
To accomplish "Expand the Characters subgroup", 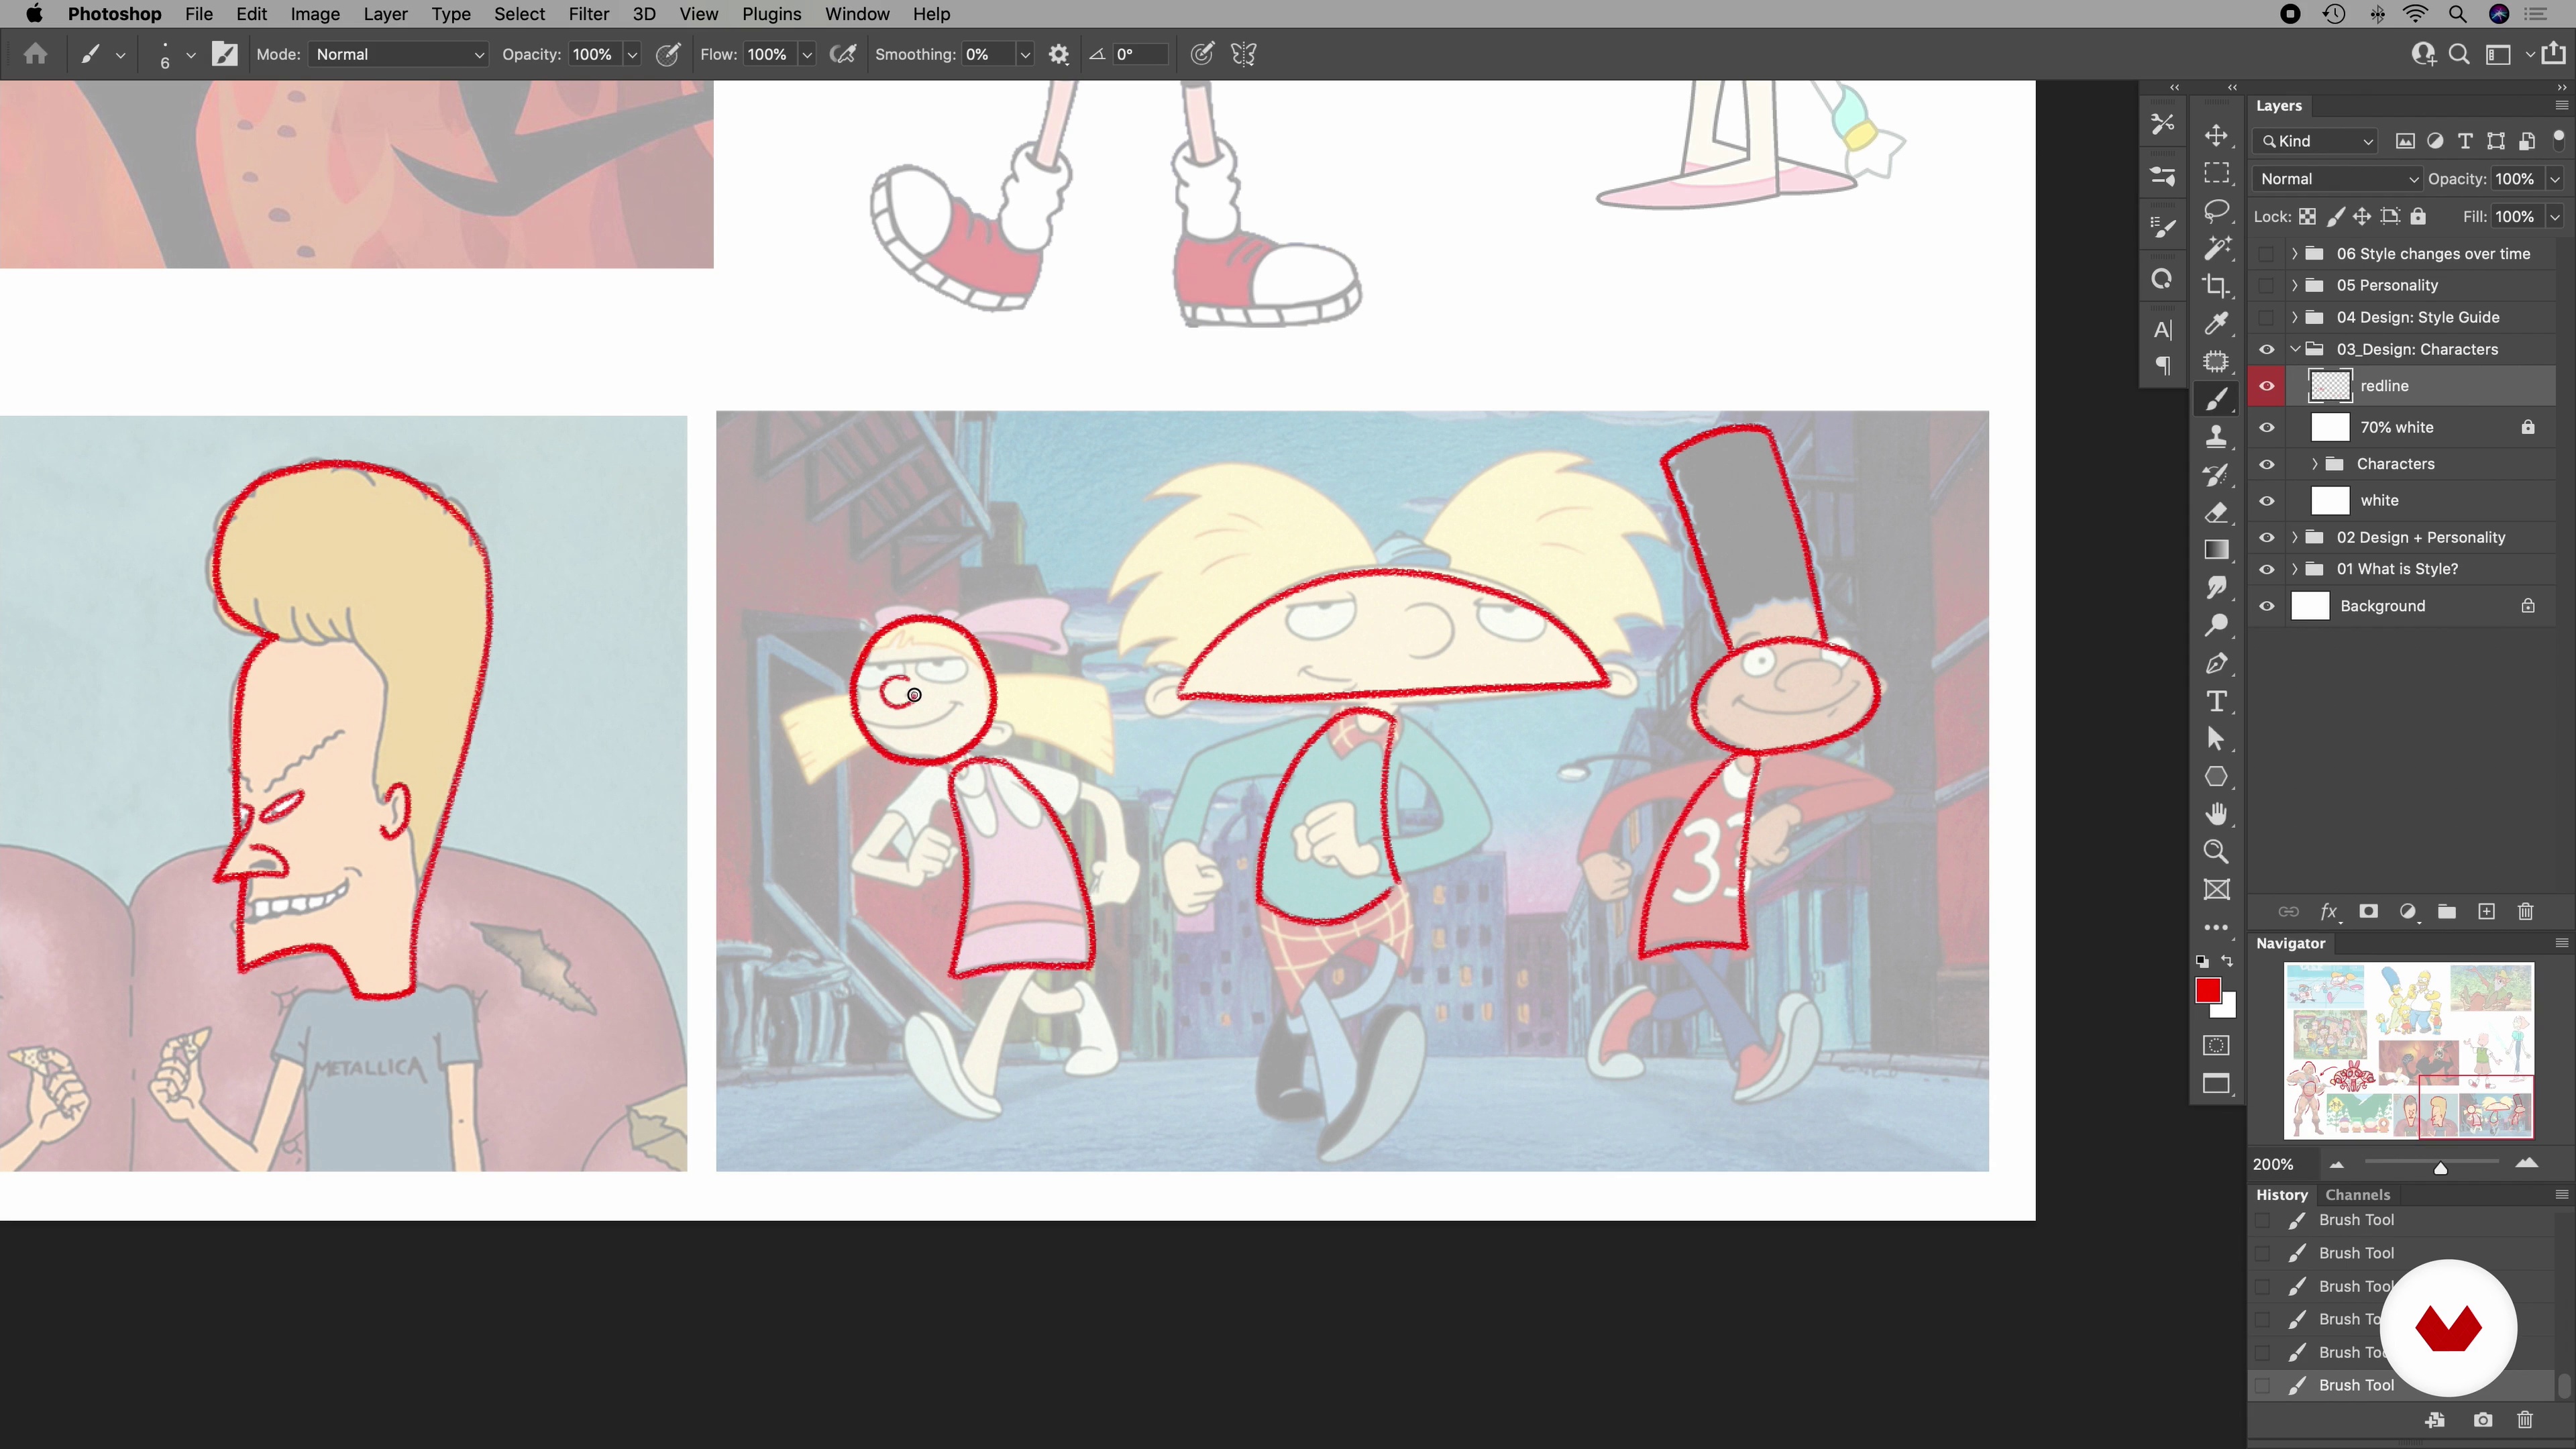I will tap(2315, 464).
